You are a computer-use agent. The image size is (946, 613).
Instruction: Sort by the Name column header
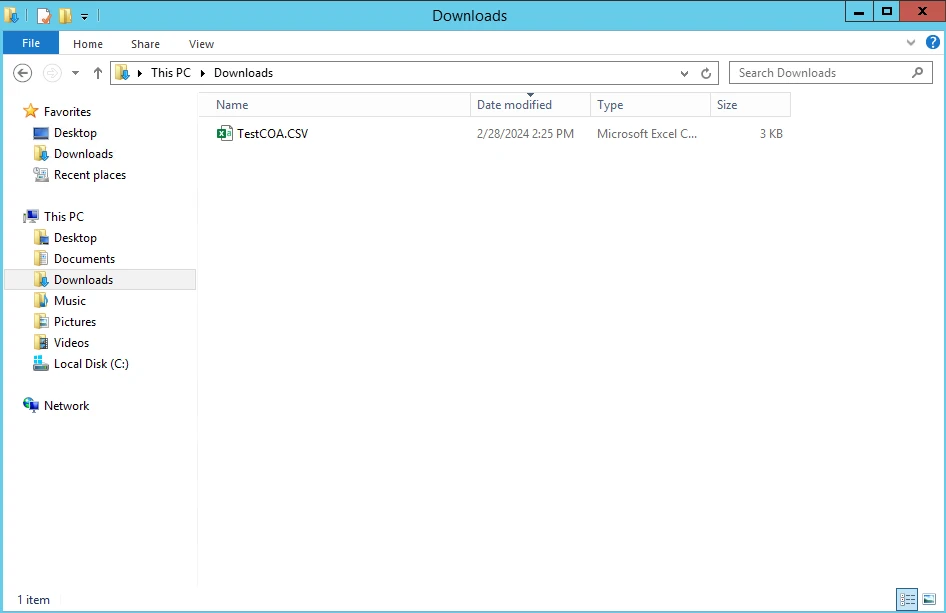point(334,104)
